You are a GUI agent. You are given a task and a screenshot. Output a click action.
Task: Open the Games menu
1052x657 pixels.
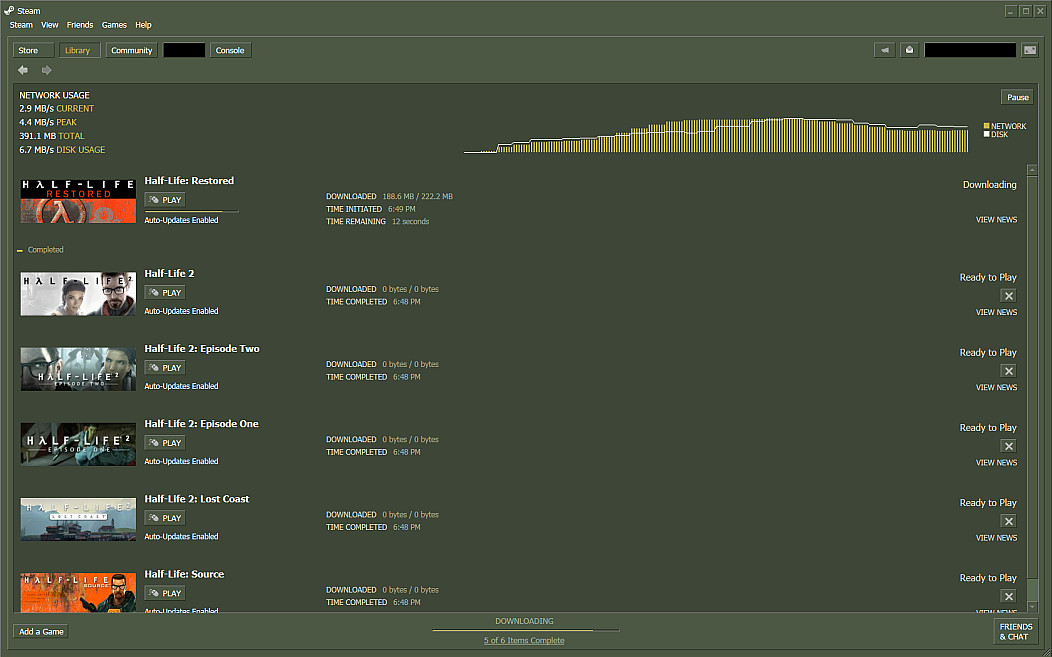[114, 25]
